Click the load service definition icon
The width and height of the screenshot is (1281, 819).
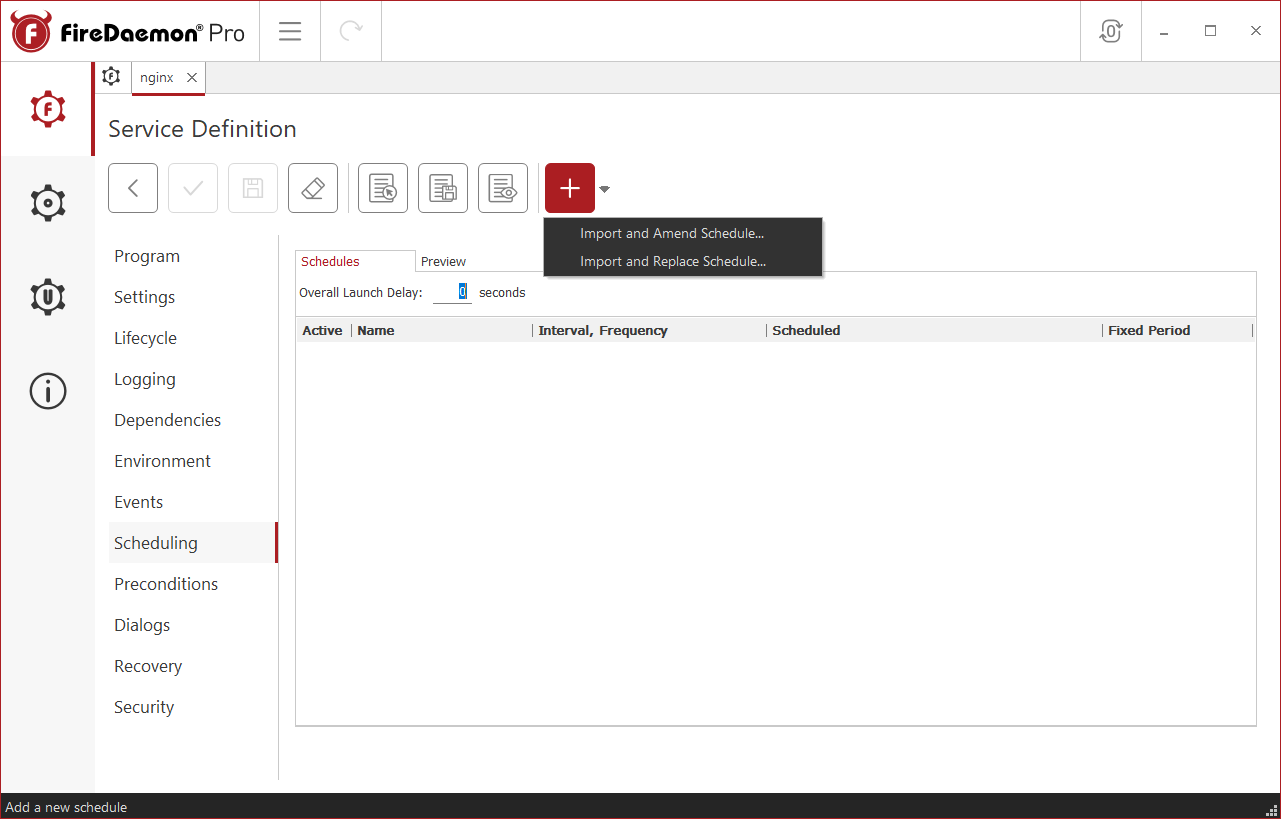click(x=383, y=188)
